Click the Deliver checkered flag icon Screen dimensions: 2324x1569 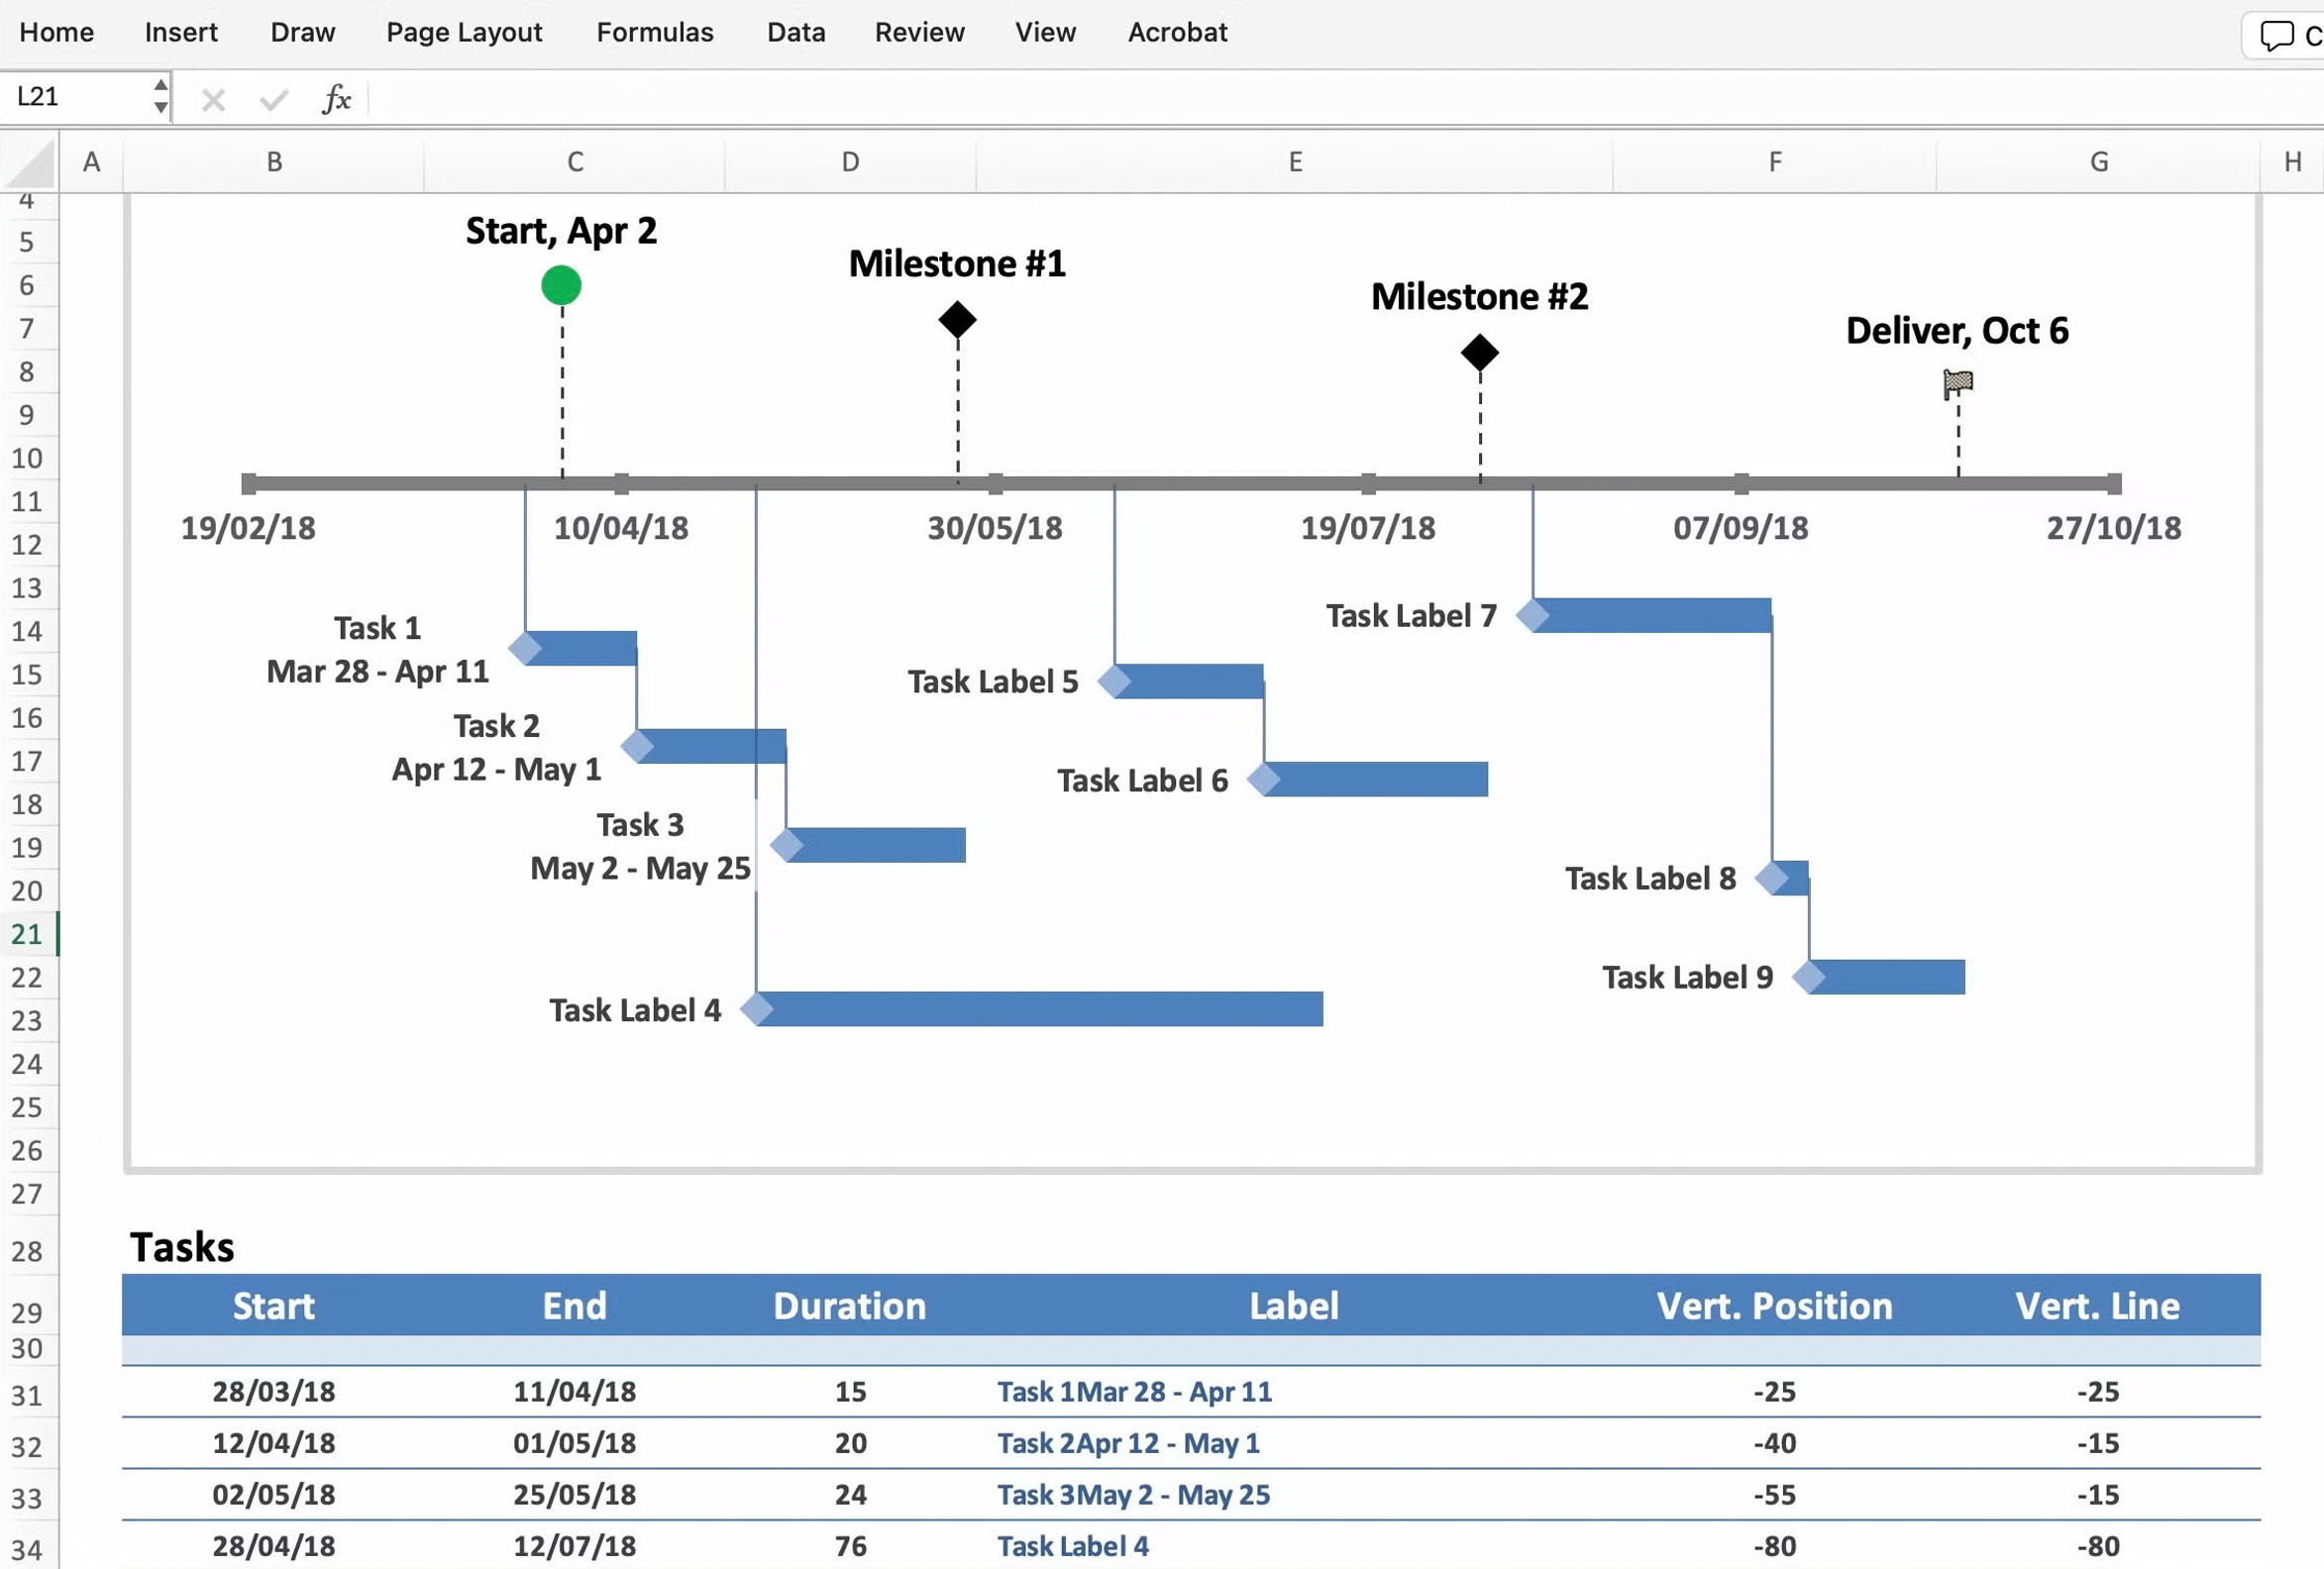click(x=1957, y=382)
